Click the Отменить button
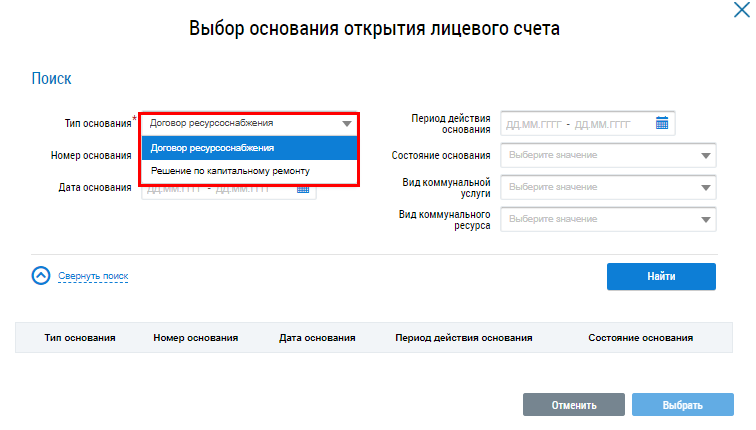This screenshot has width=756, height=430. pos(573,405)
